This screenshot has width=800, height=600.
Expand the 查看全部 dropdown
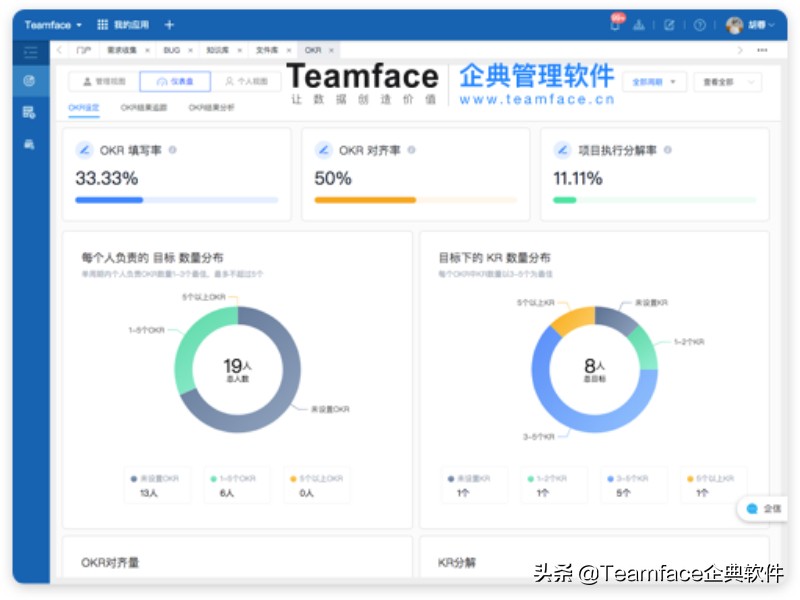coord(727,82)
